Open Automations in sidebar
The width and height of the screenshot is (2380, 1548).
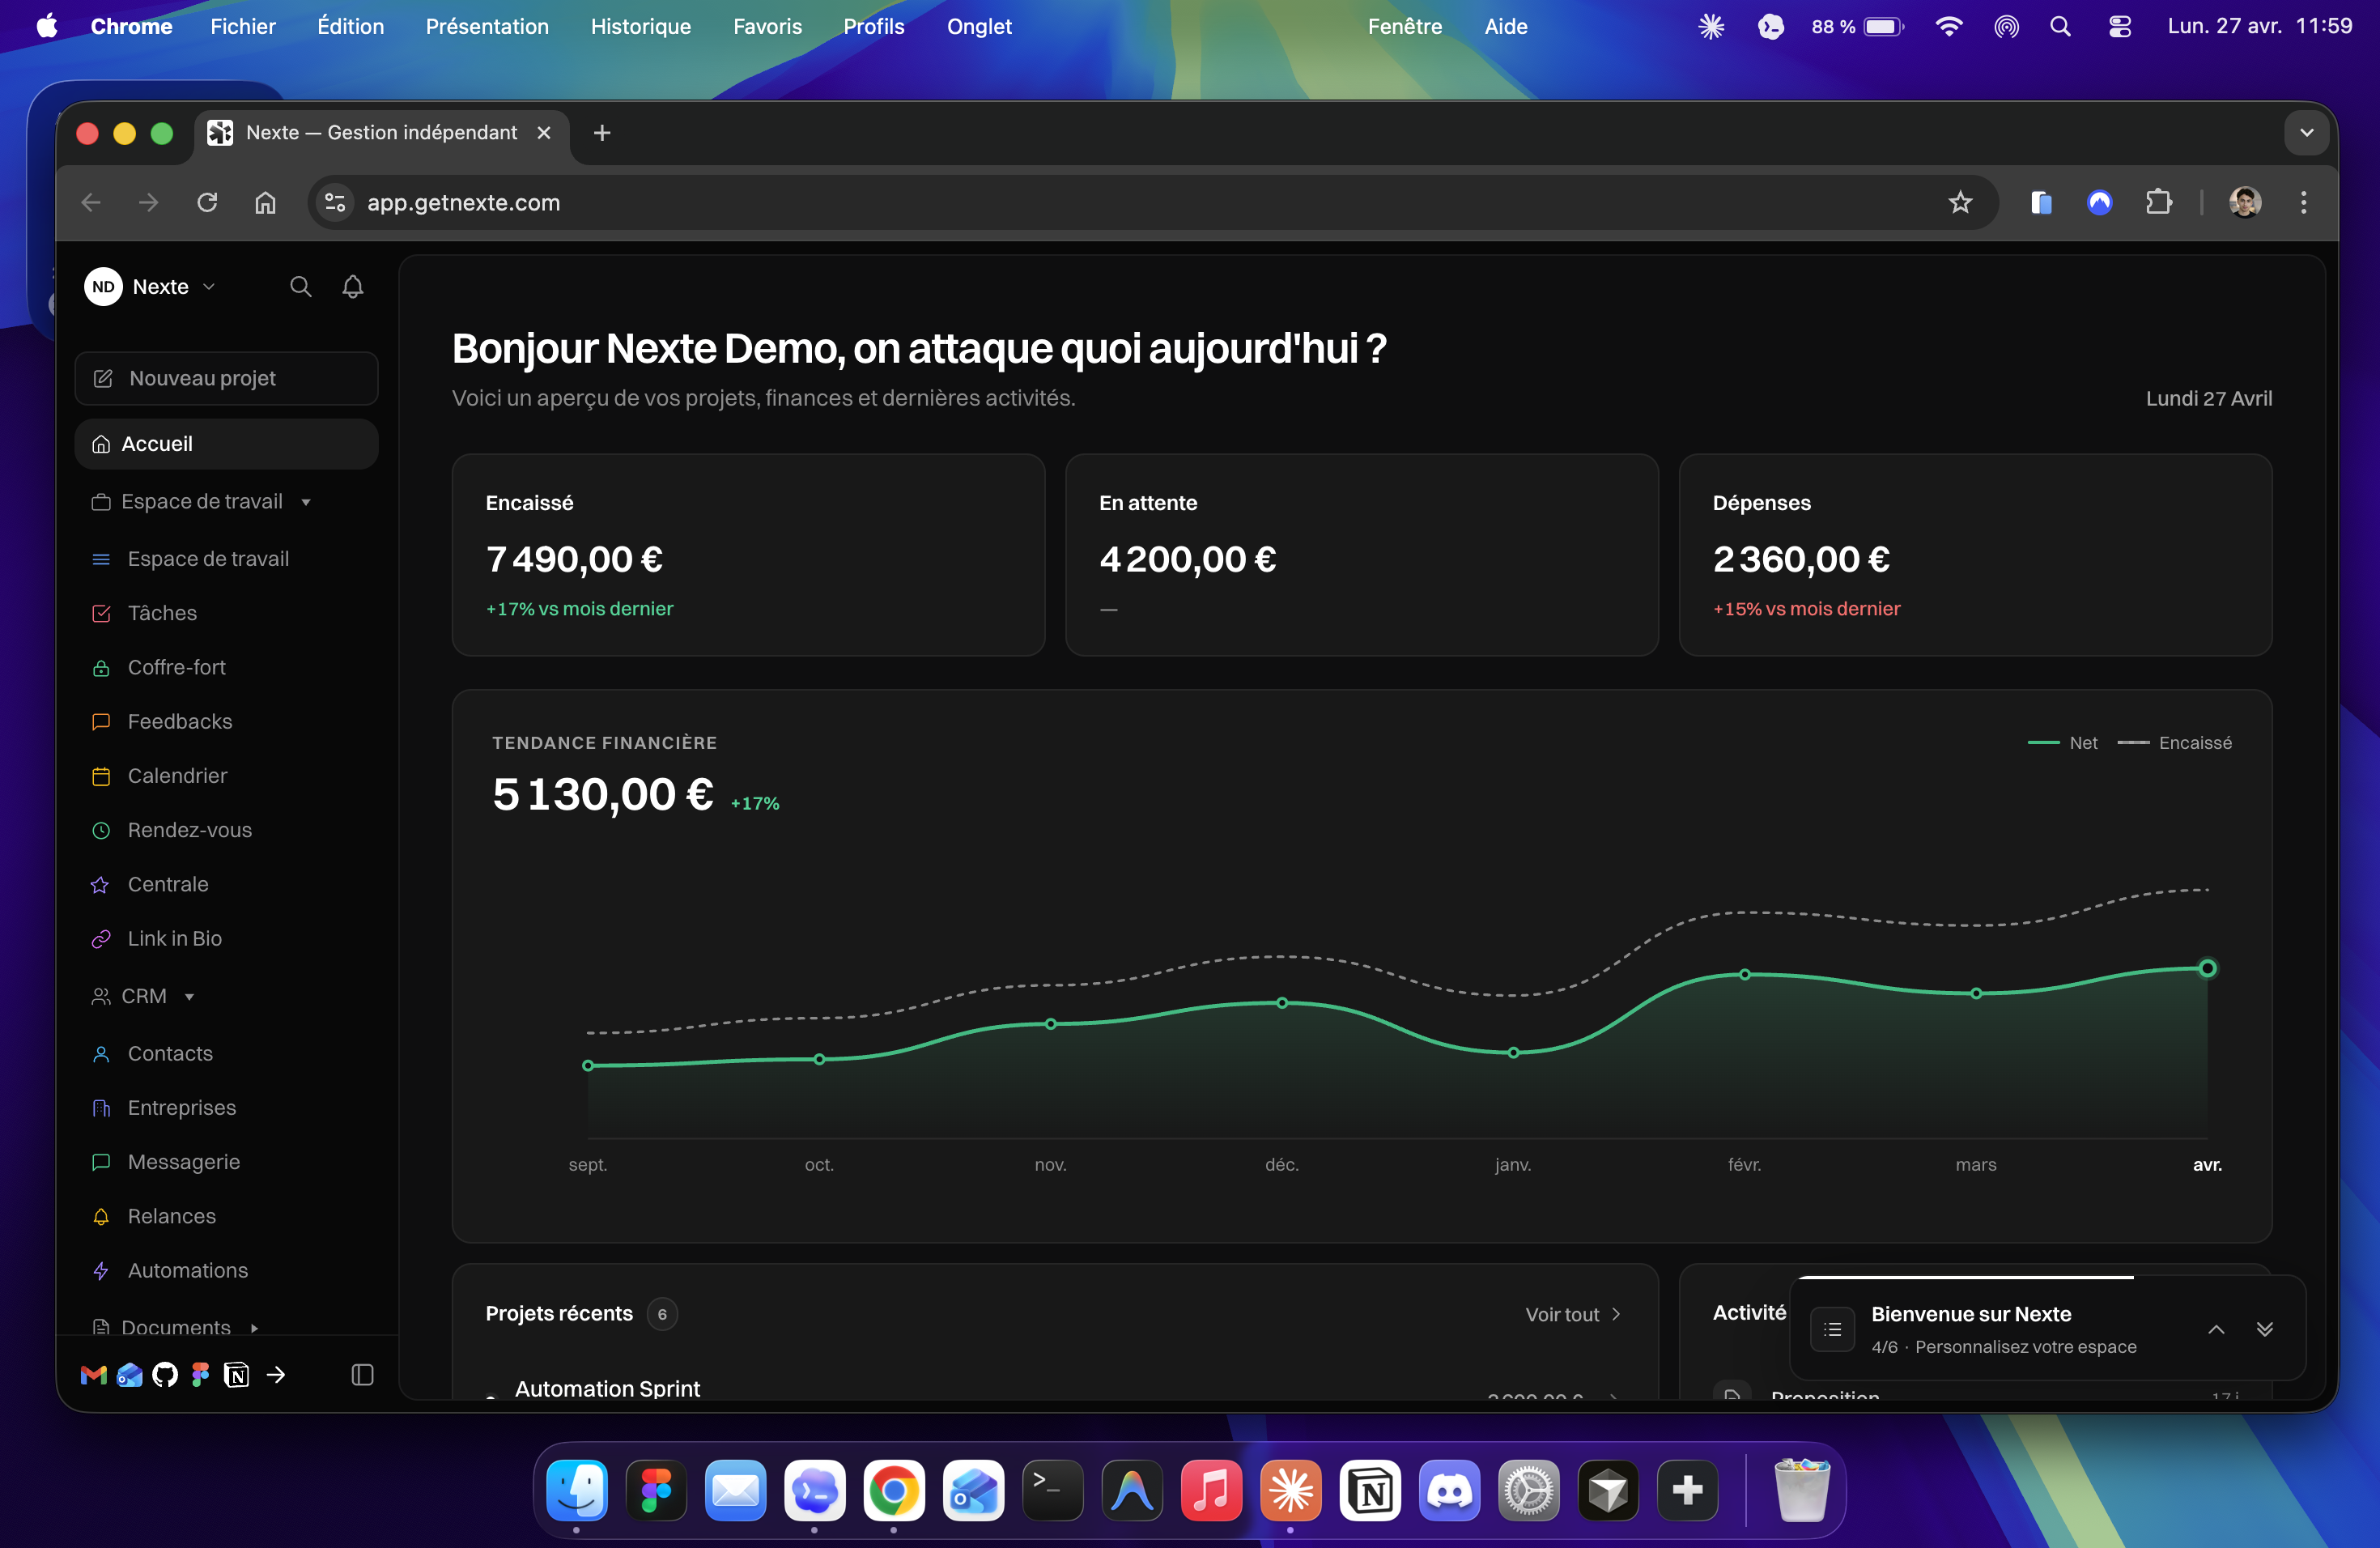(x=226, y=1271)
